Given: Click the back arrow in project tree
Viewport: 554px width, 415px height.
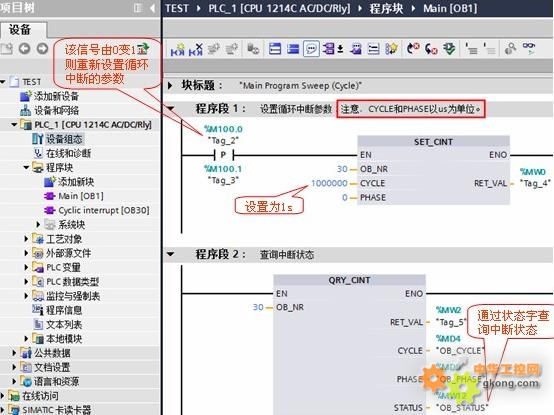Looking at the screenshot, I should click(x=24, y=48).
